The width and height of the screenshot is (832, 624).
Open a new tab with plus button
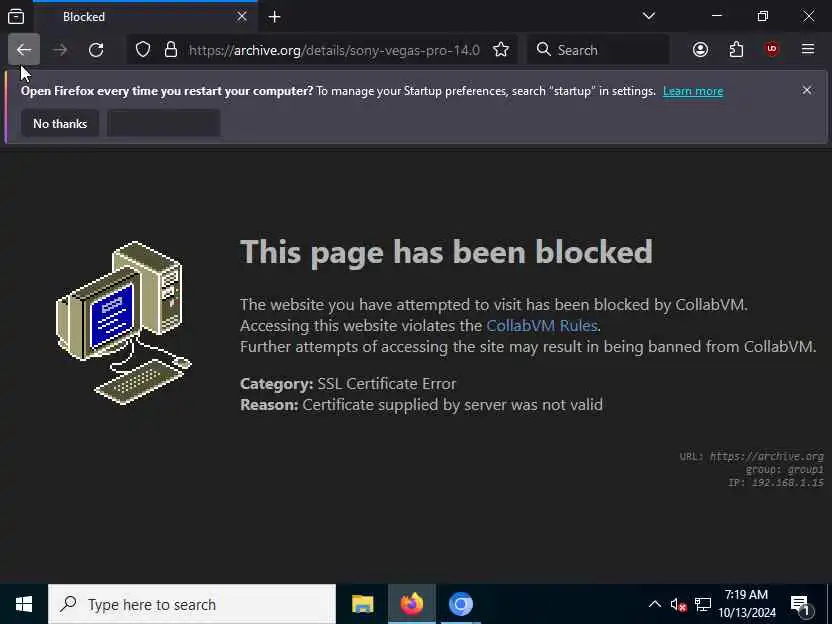[274, 17]
